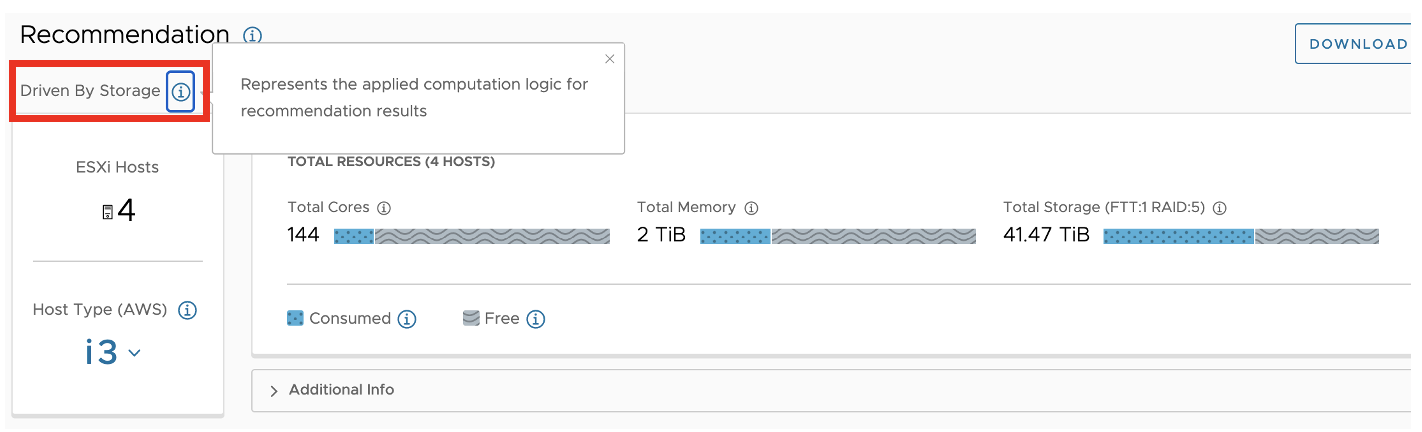Close the computation logic tooltip
The image size is (1422, 432).
click(610, 59)
